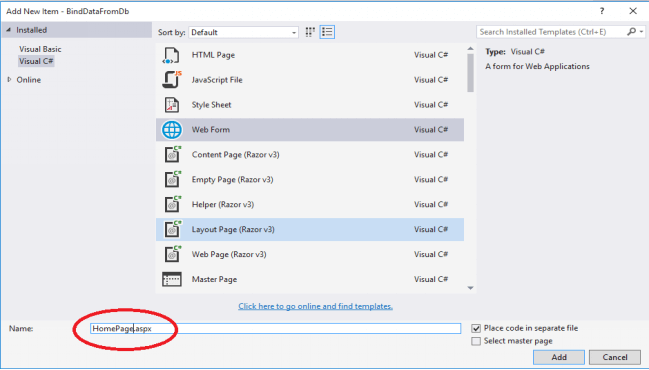The image size is (649, 370).
Task: Select the "Style Sheet" template name
Action: pyautogui.click(x=211, y=105)
